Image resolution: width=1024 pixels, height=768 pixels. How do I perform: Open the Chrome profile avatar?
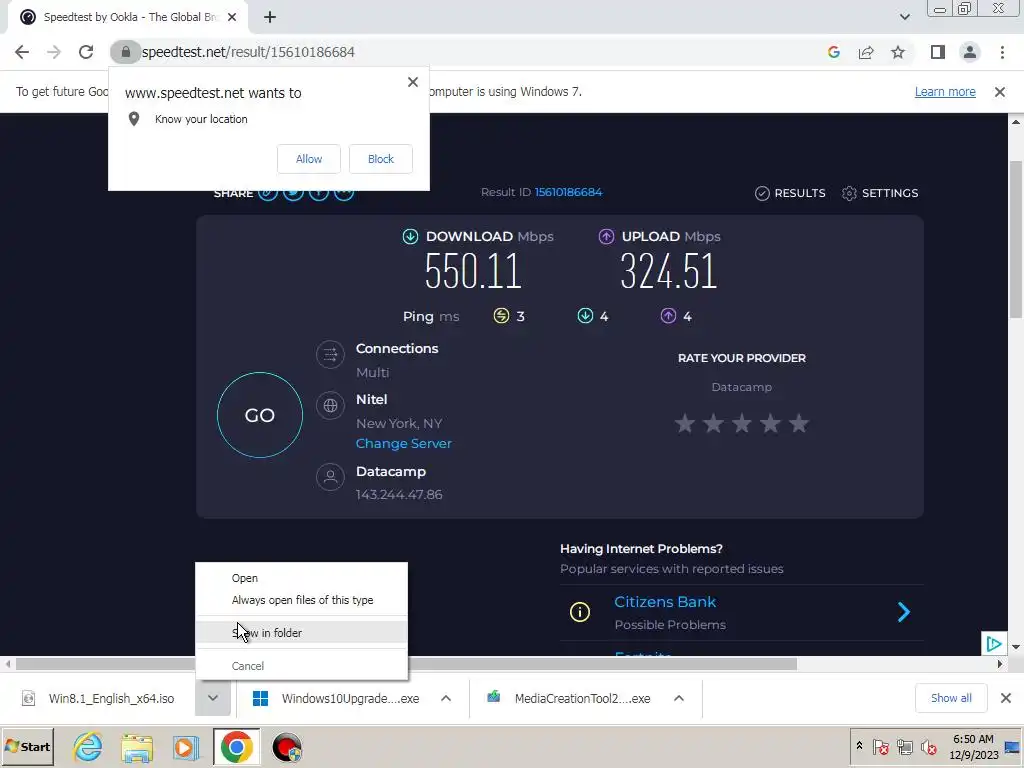[970, 52]
